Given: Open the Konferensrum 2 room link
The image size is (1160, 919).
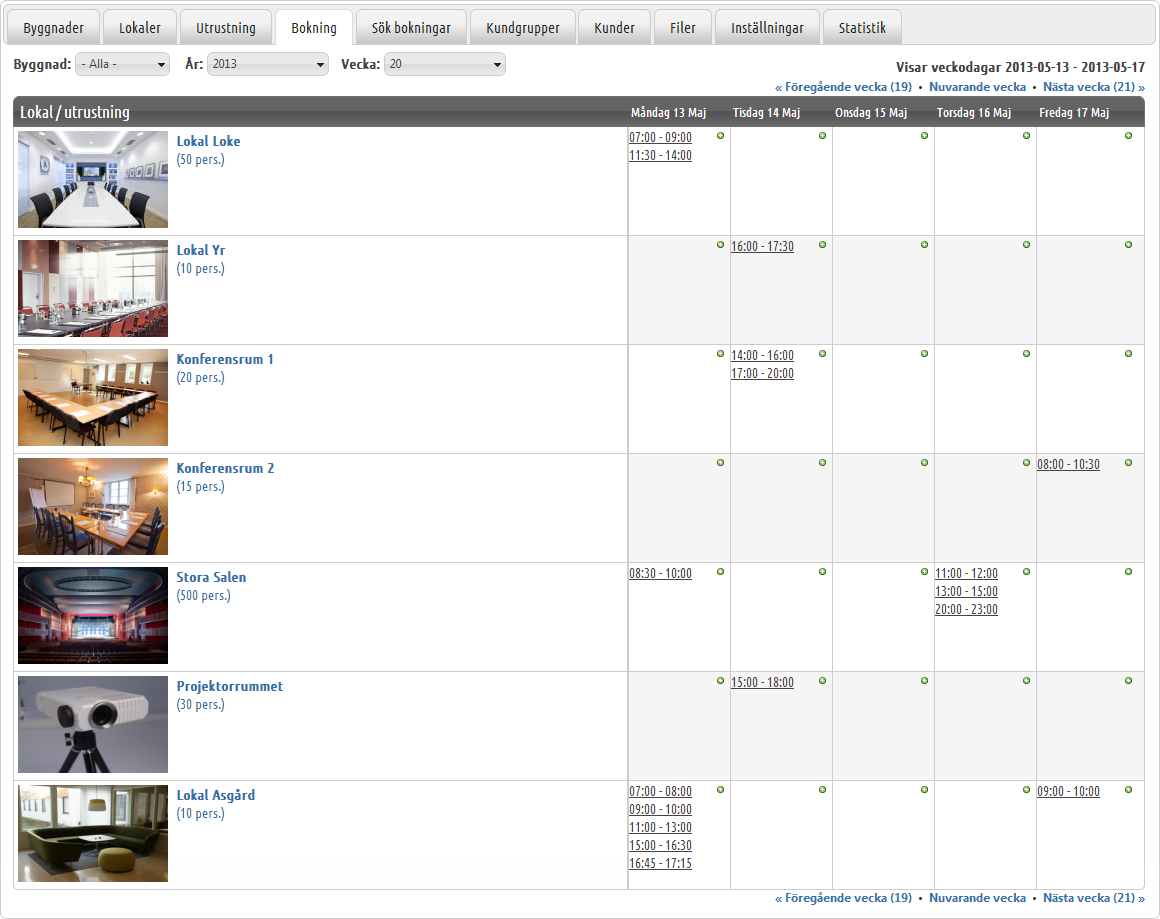Looking at the screenshot, I should tap(225, 468).
